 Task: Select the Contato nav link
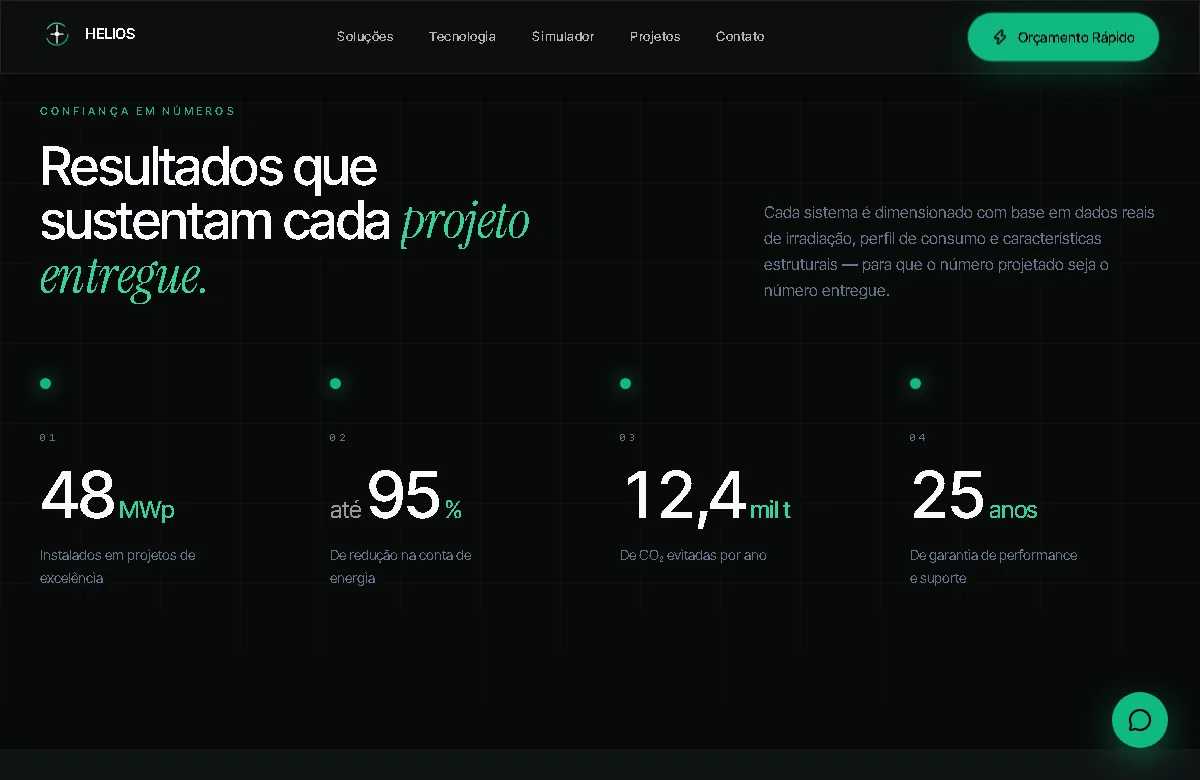[x=740, y=36]
